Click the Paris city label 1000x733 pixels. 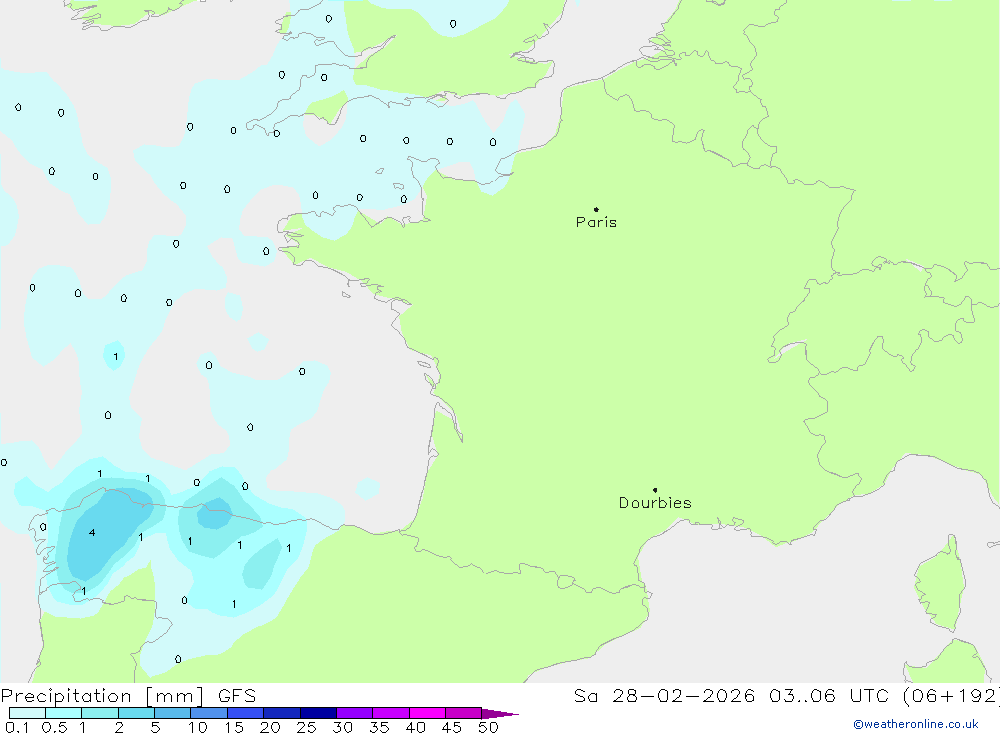coord(596,222)
